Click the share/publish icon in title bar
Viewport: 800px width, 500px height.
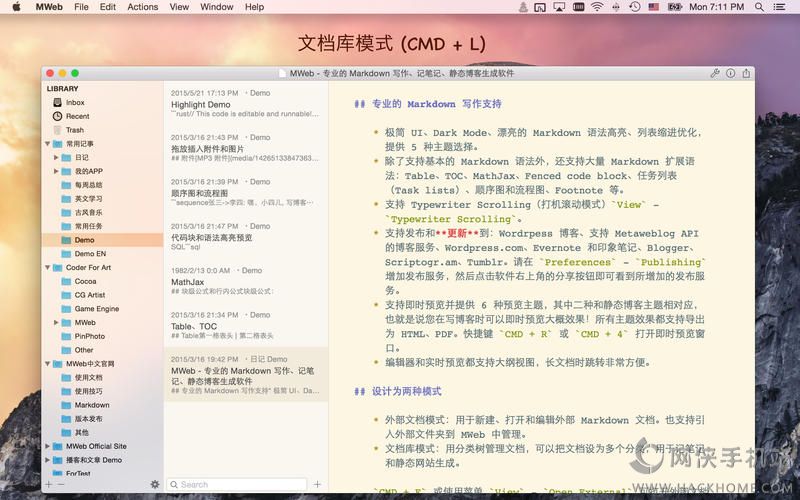click(746, 73)
